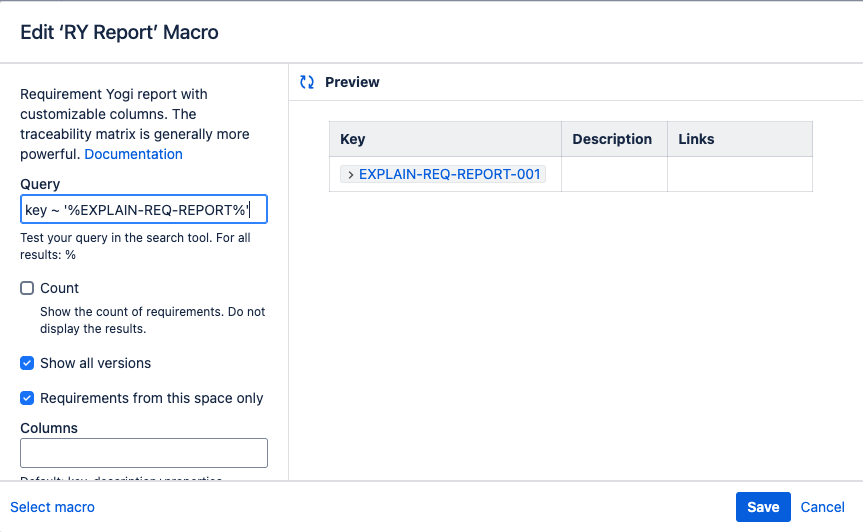The image size is (863, 532).
Task: Click into the Columns text box
Action: coord(143,453)
